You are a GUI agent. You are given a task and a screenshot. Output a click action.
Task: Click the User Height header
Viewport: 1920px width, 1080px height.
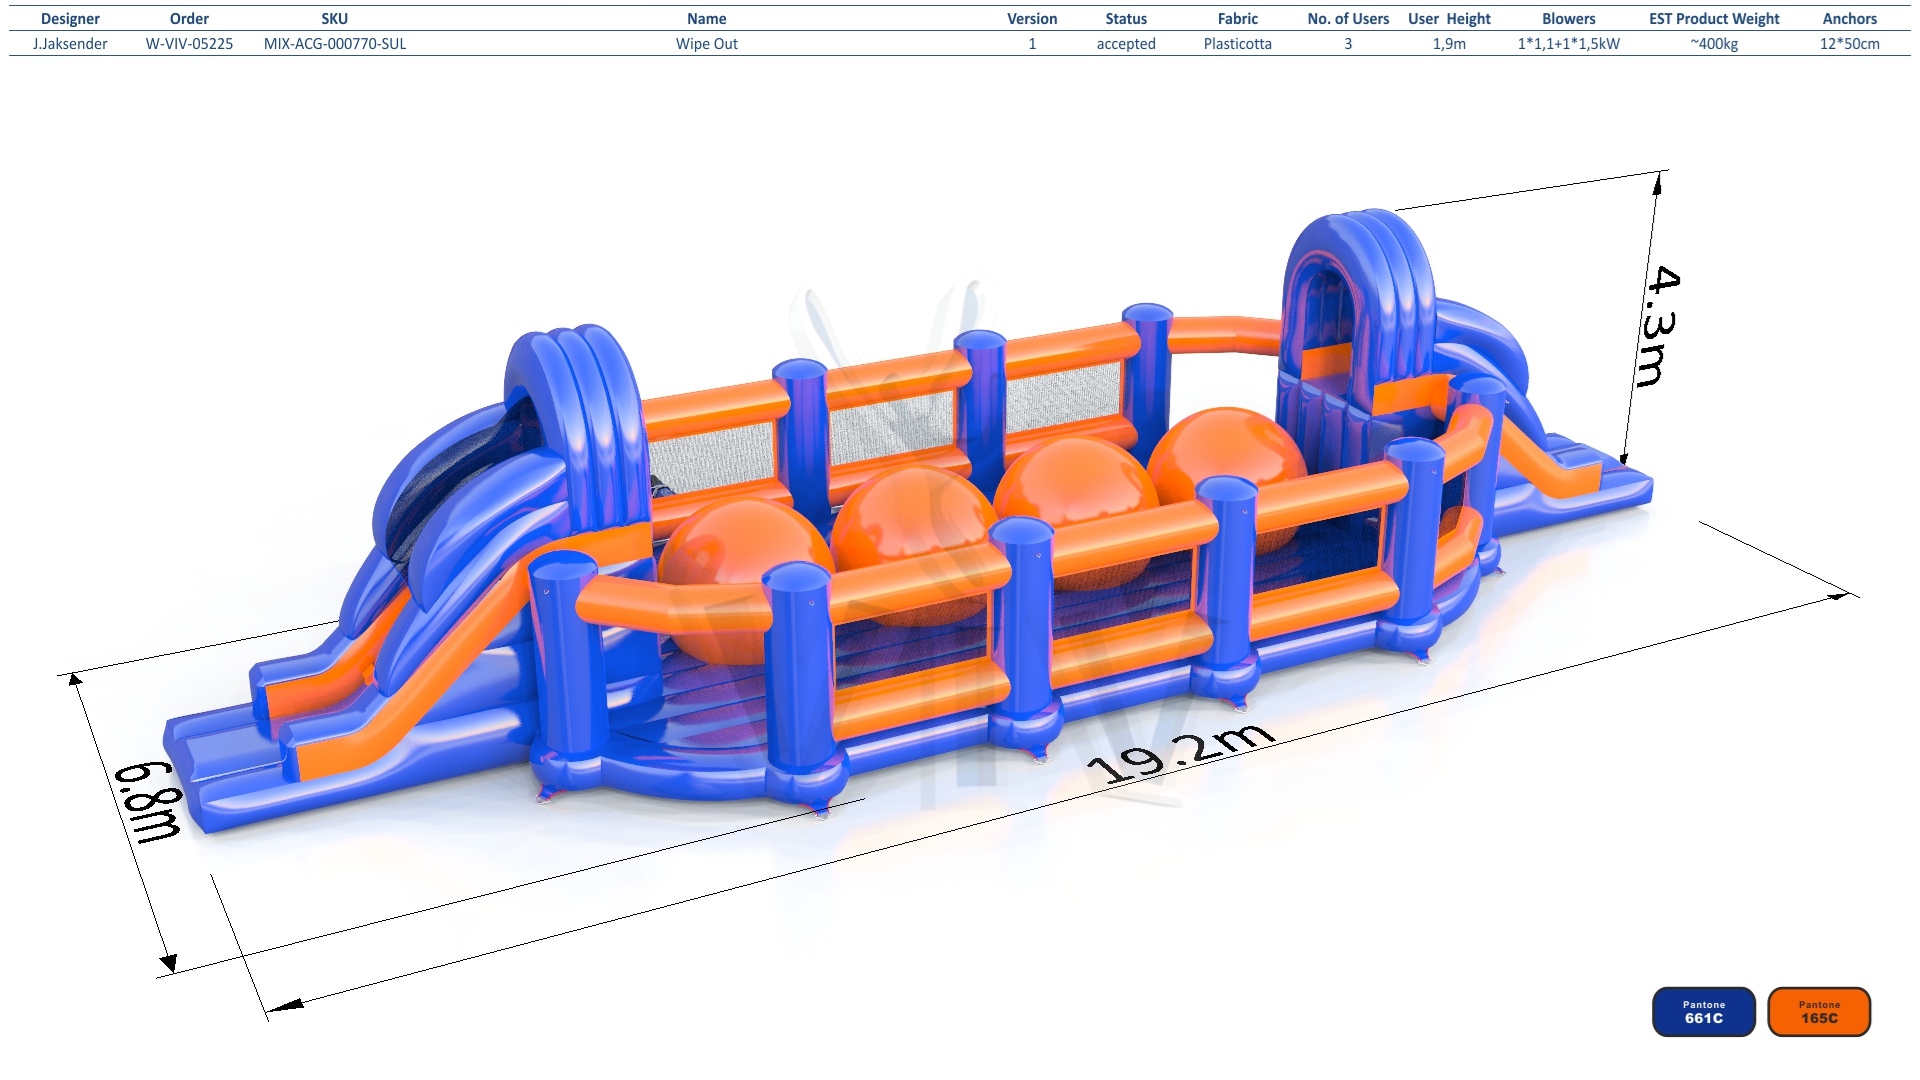click(x=1449, y=19)
